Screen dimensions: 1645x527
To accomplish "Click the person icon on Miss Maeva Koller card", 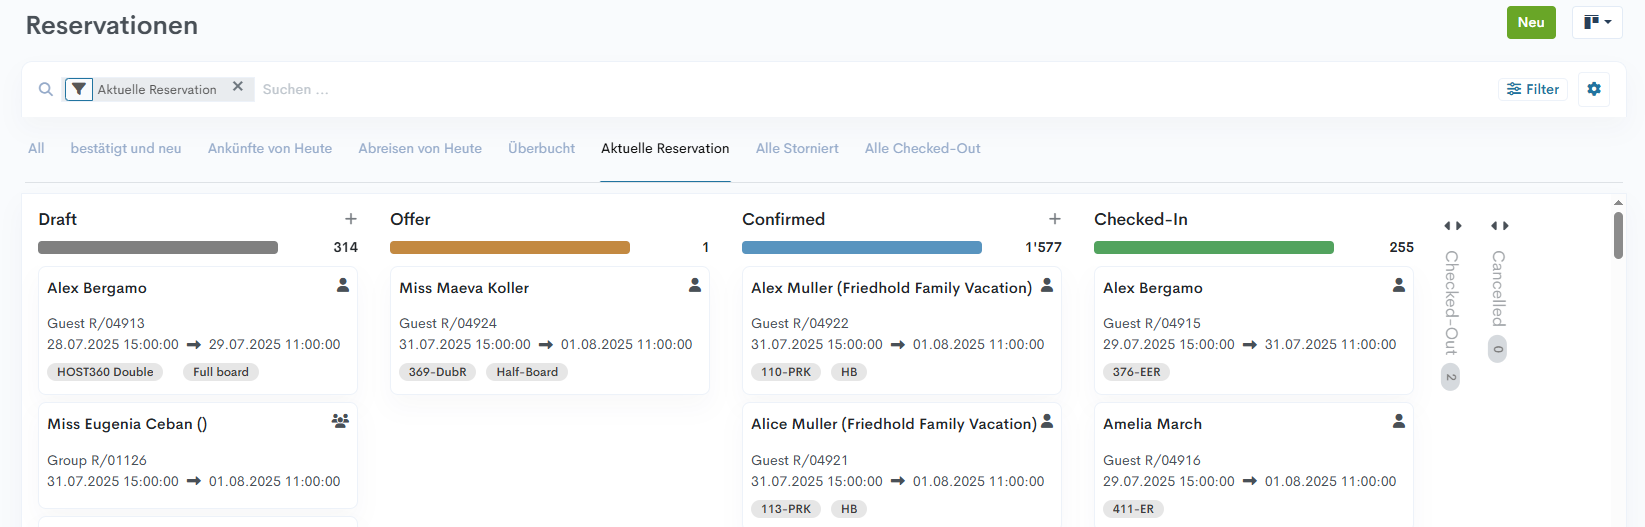I will point(695,286).
